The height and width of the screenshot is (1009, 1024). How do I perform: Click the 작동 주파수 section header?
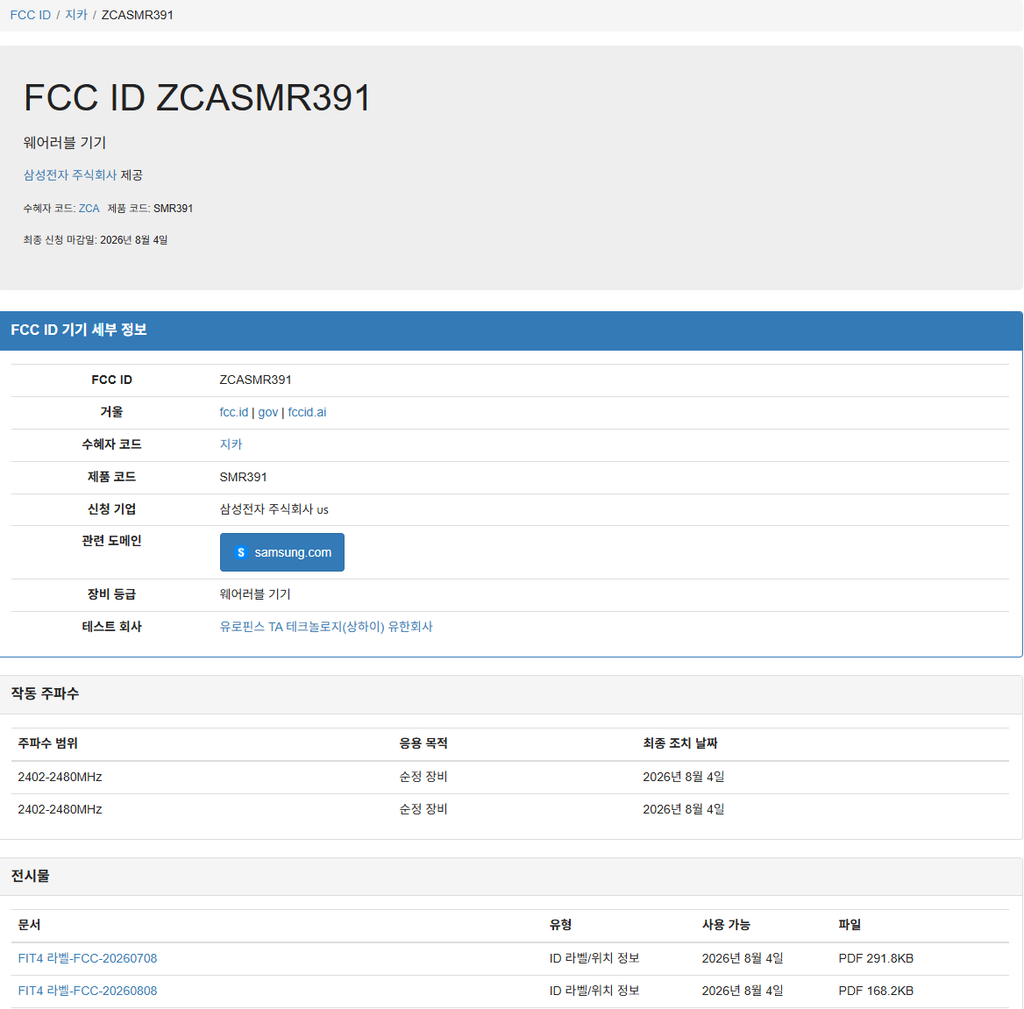click(511, 694)
